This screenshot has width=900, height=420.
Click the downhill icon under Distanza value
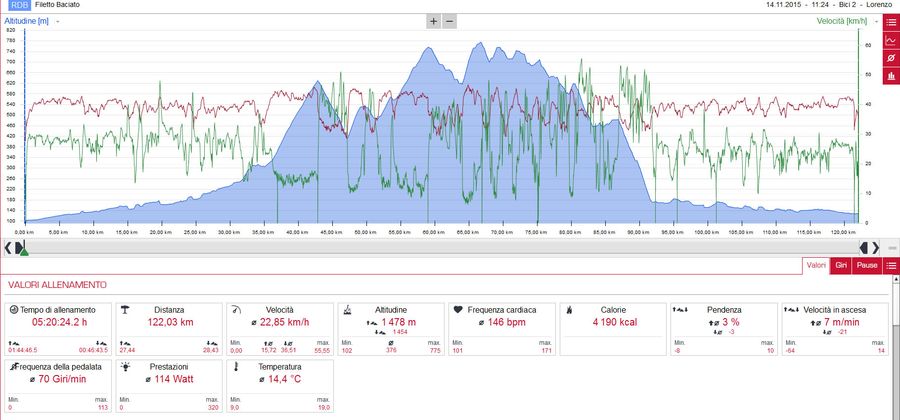click(212, 343)
